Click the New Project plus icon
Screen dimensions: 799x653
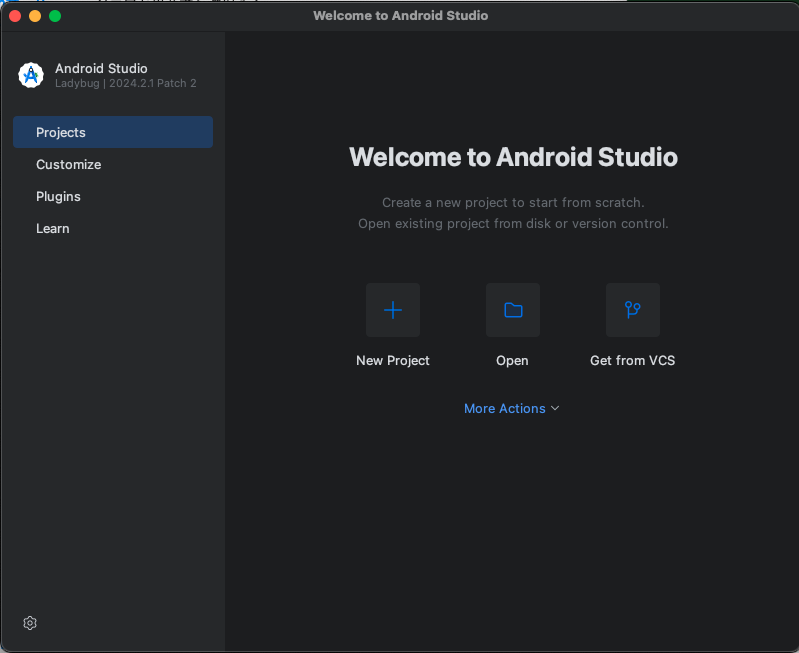click(393, 310)
